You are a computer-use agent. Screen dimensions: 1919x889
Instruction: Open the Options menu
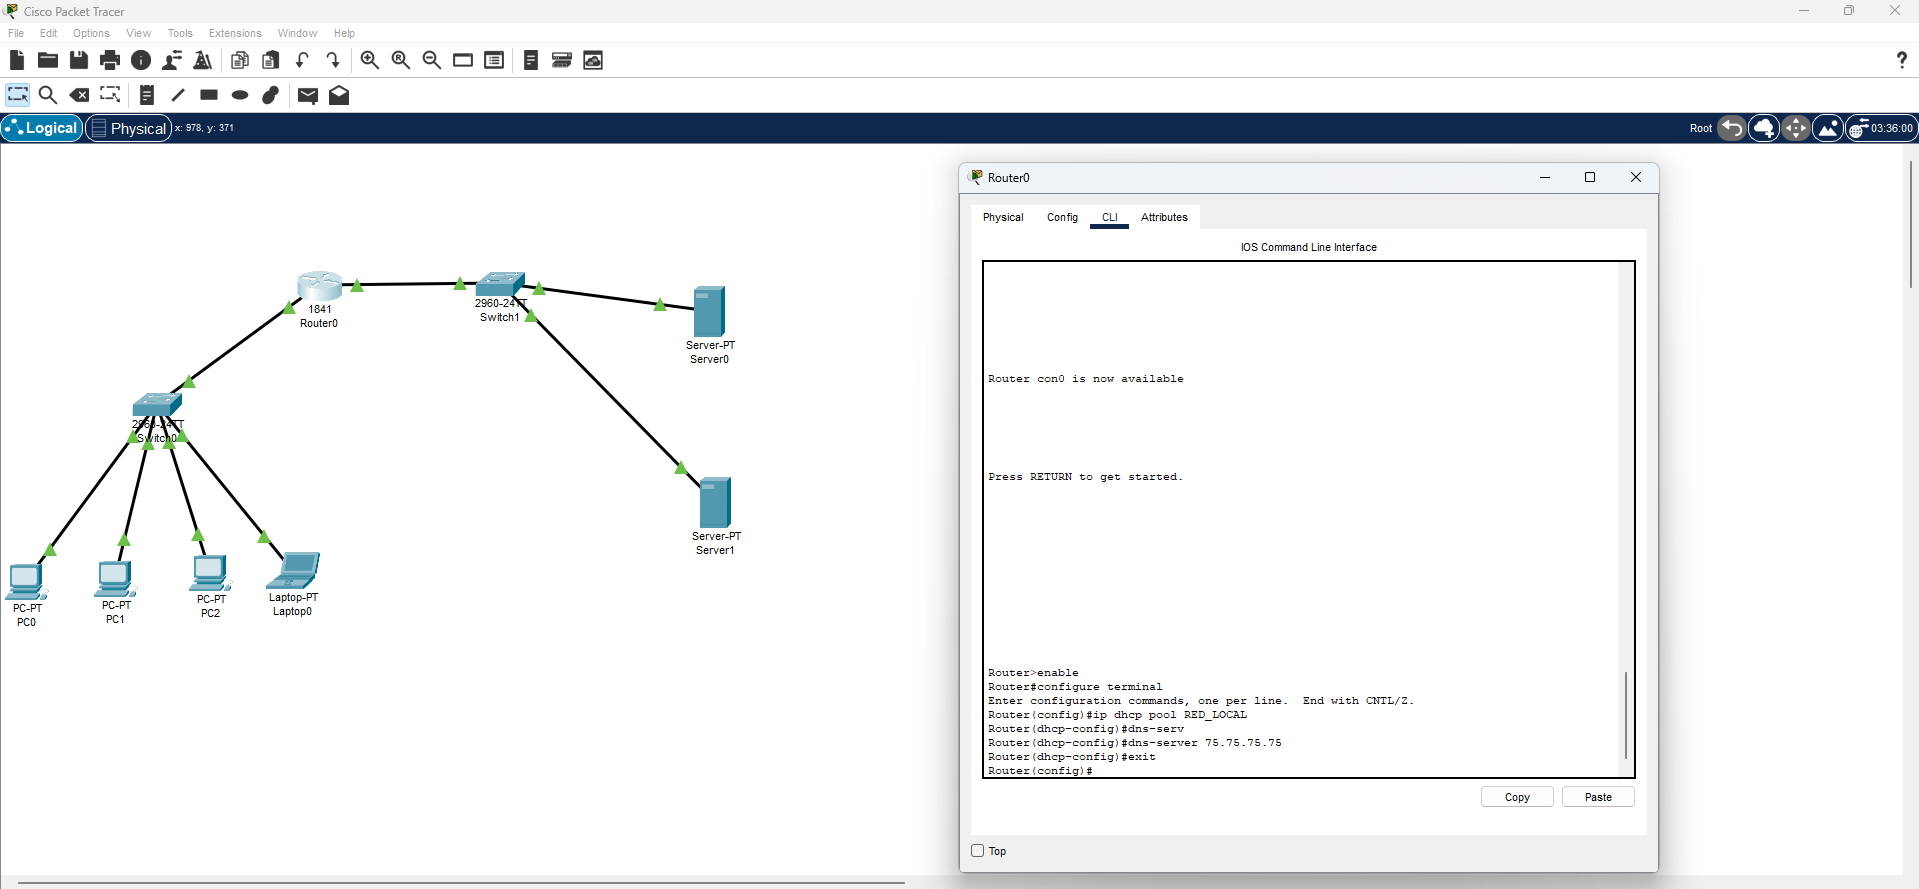[91, 33]
